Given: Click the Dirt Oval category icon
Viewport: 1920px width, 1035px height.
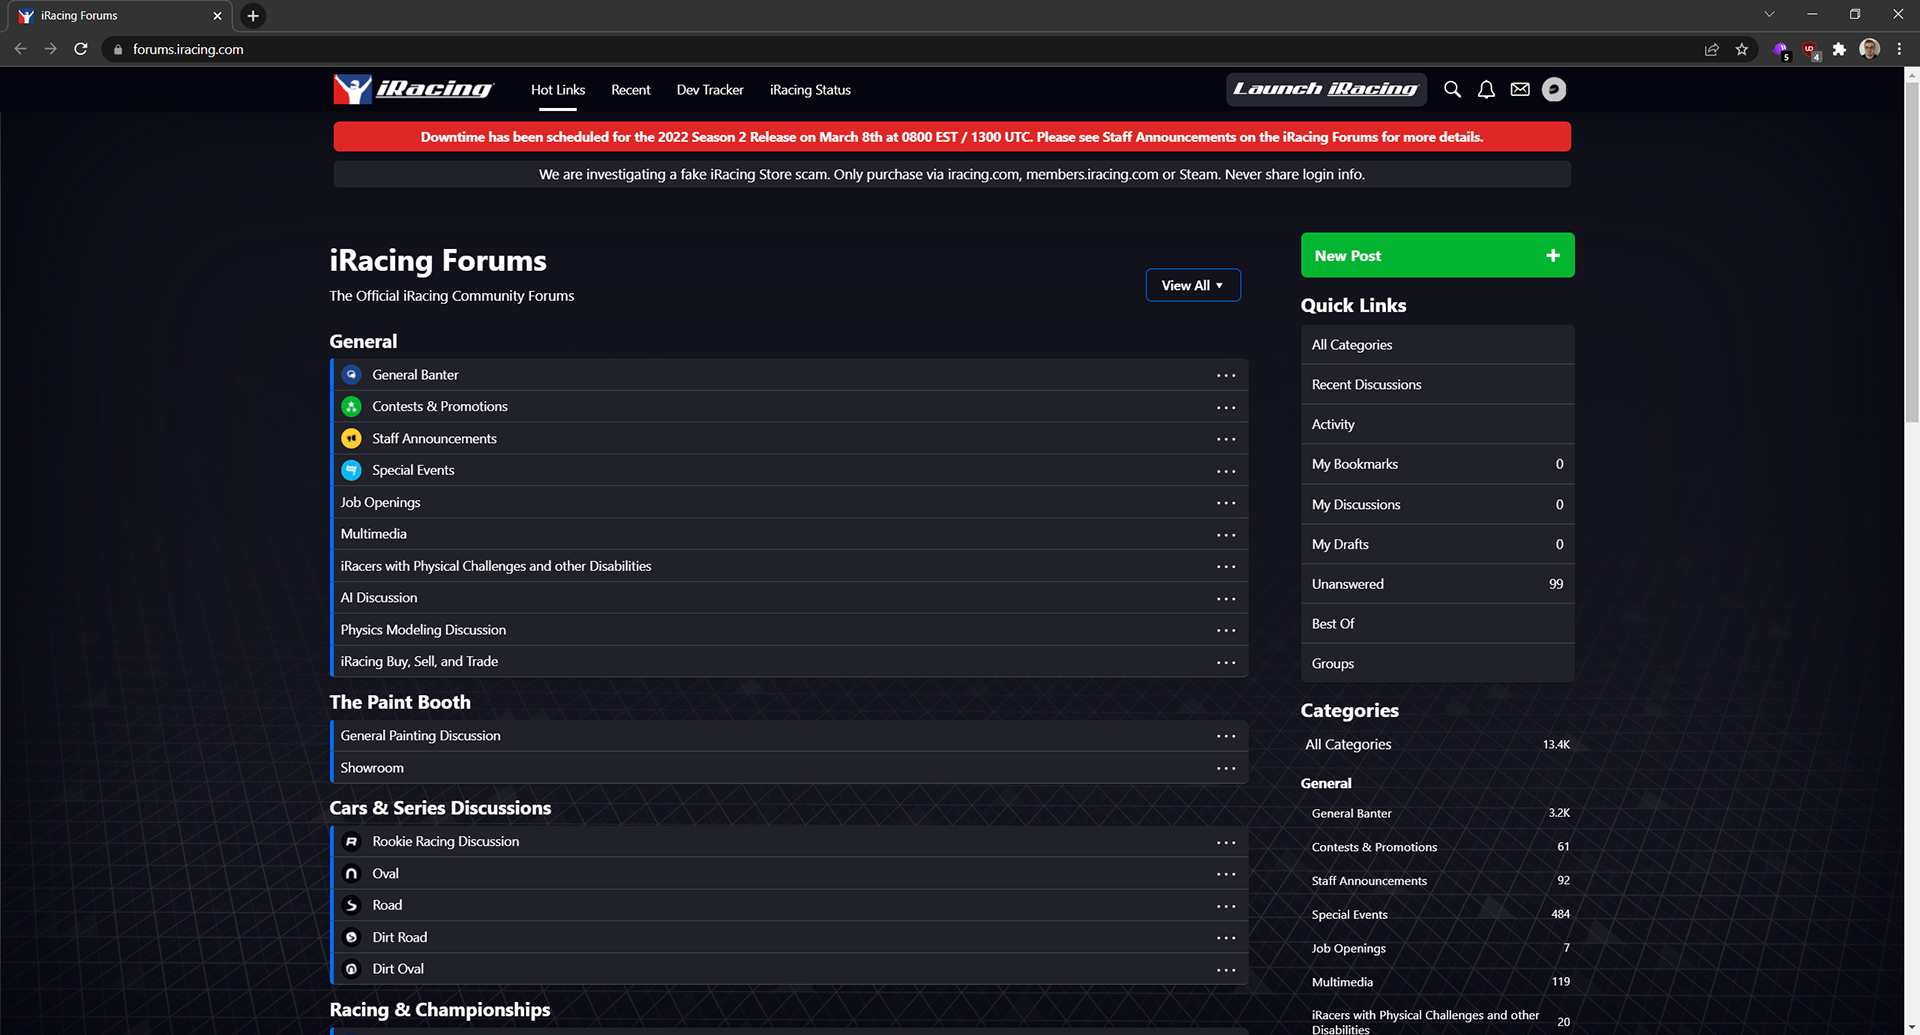Looking at the screenshot, I should pos(351,969).
